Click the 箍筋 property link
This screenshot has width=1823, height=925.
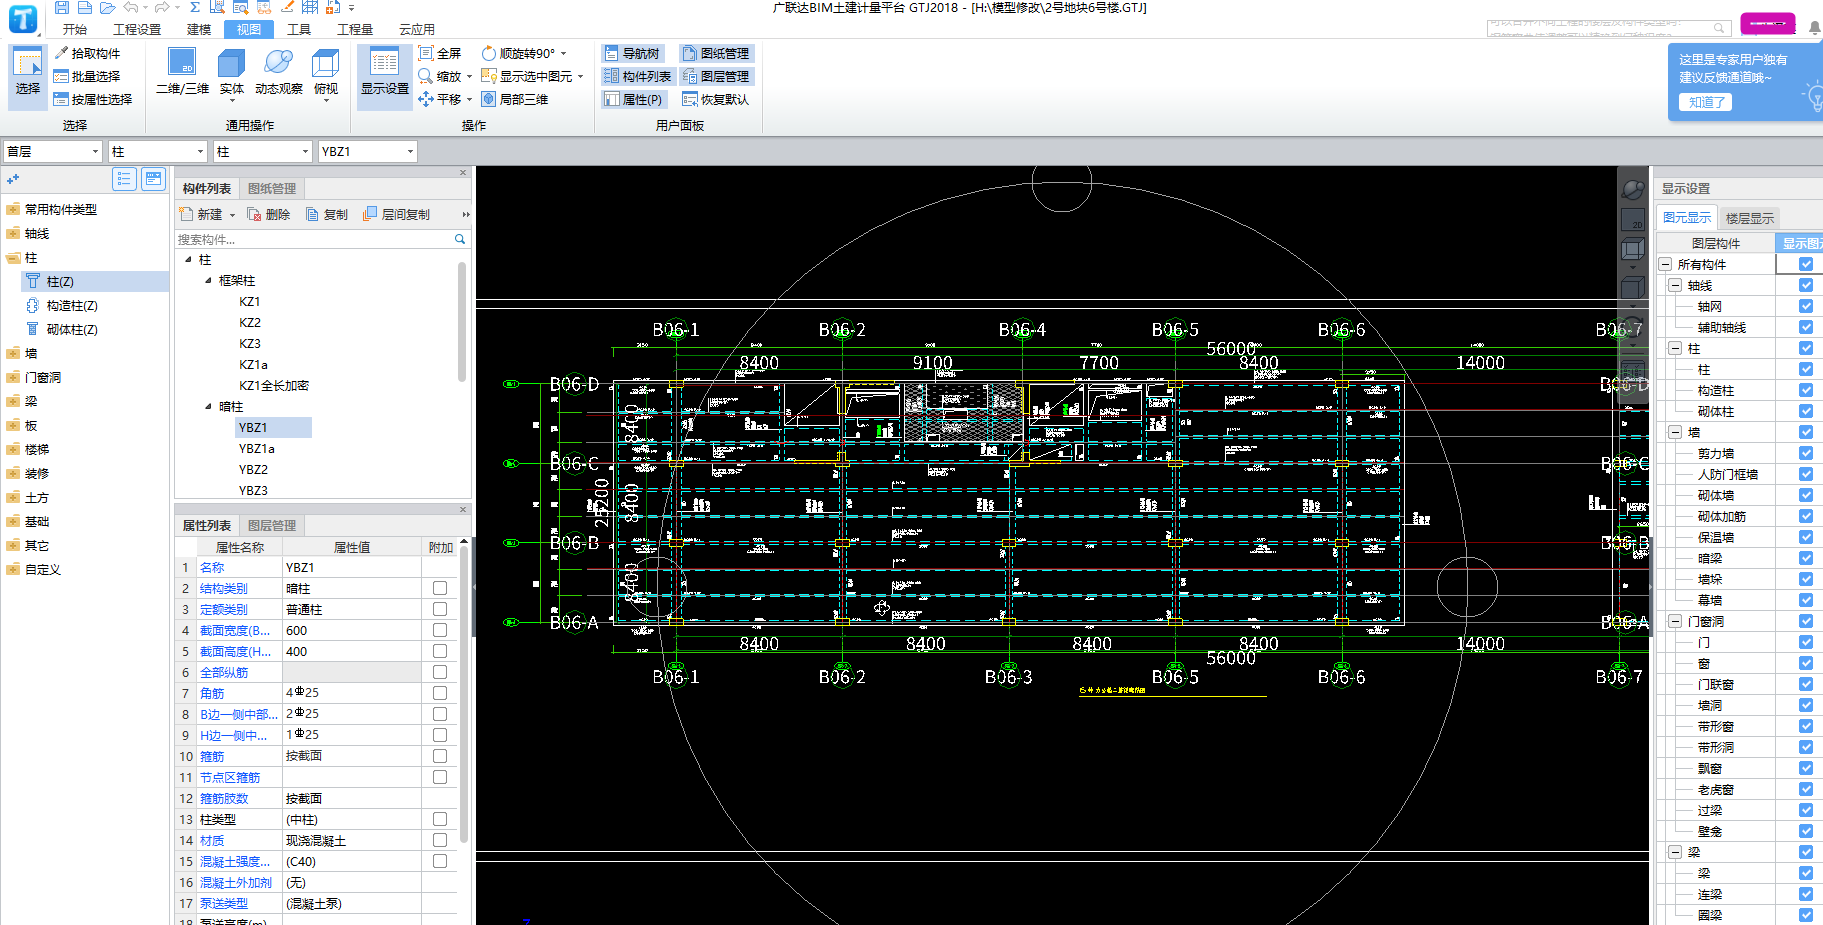(212, 756)
